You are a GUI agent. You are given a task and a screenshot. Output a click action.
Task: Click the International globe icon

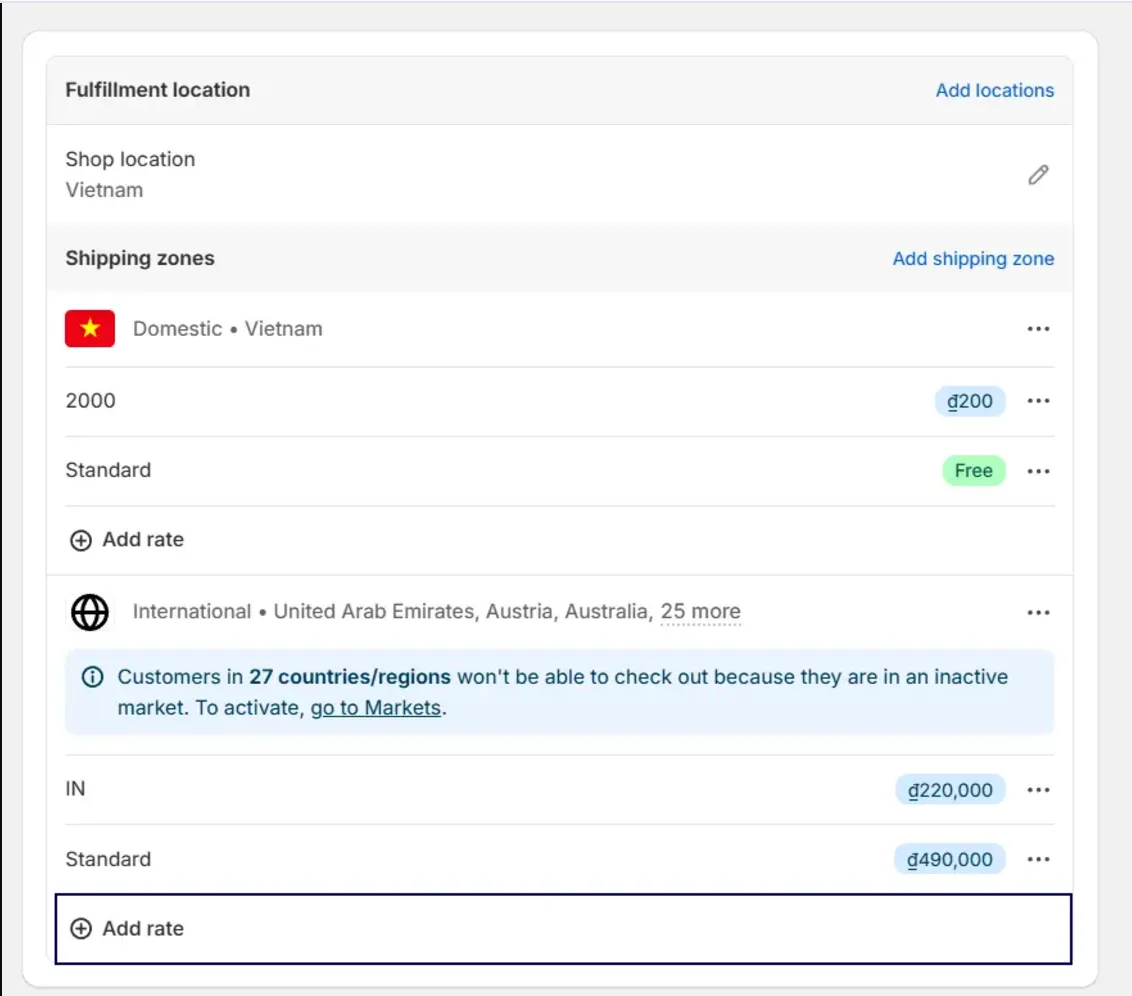click(90, 612)
